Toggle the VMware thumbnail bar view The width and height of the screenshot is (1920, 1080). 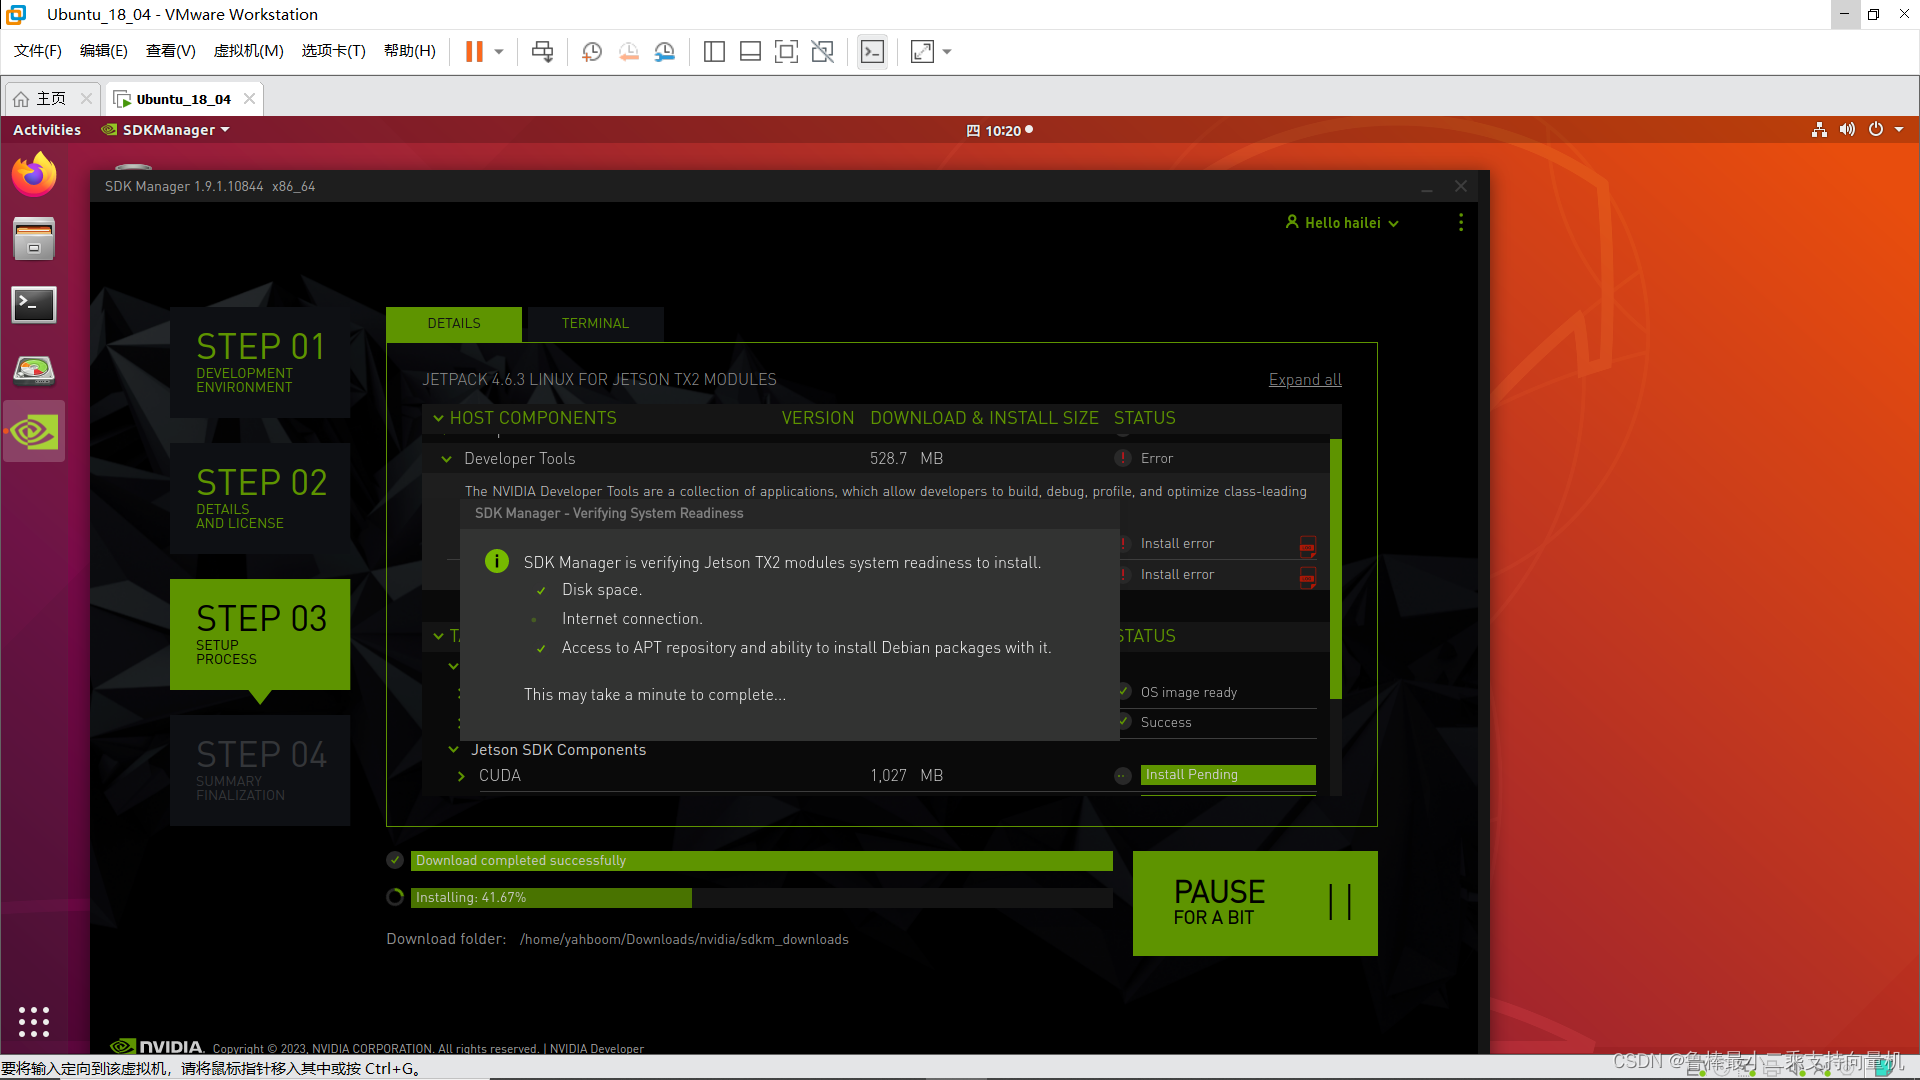750,52
